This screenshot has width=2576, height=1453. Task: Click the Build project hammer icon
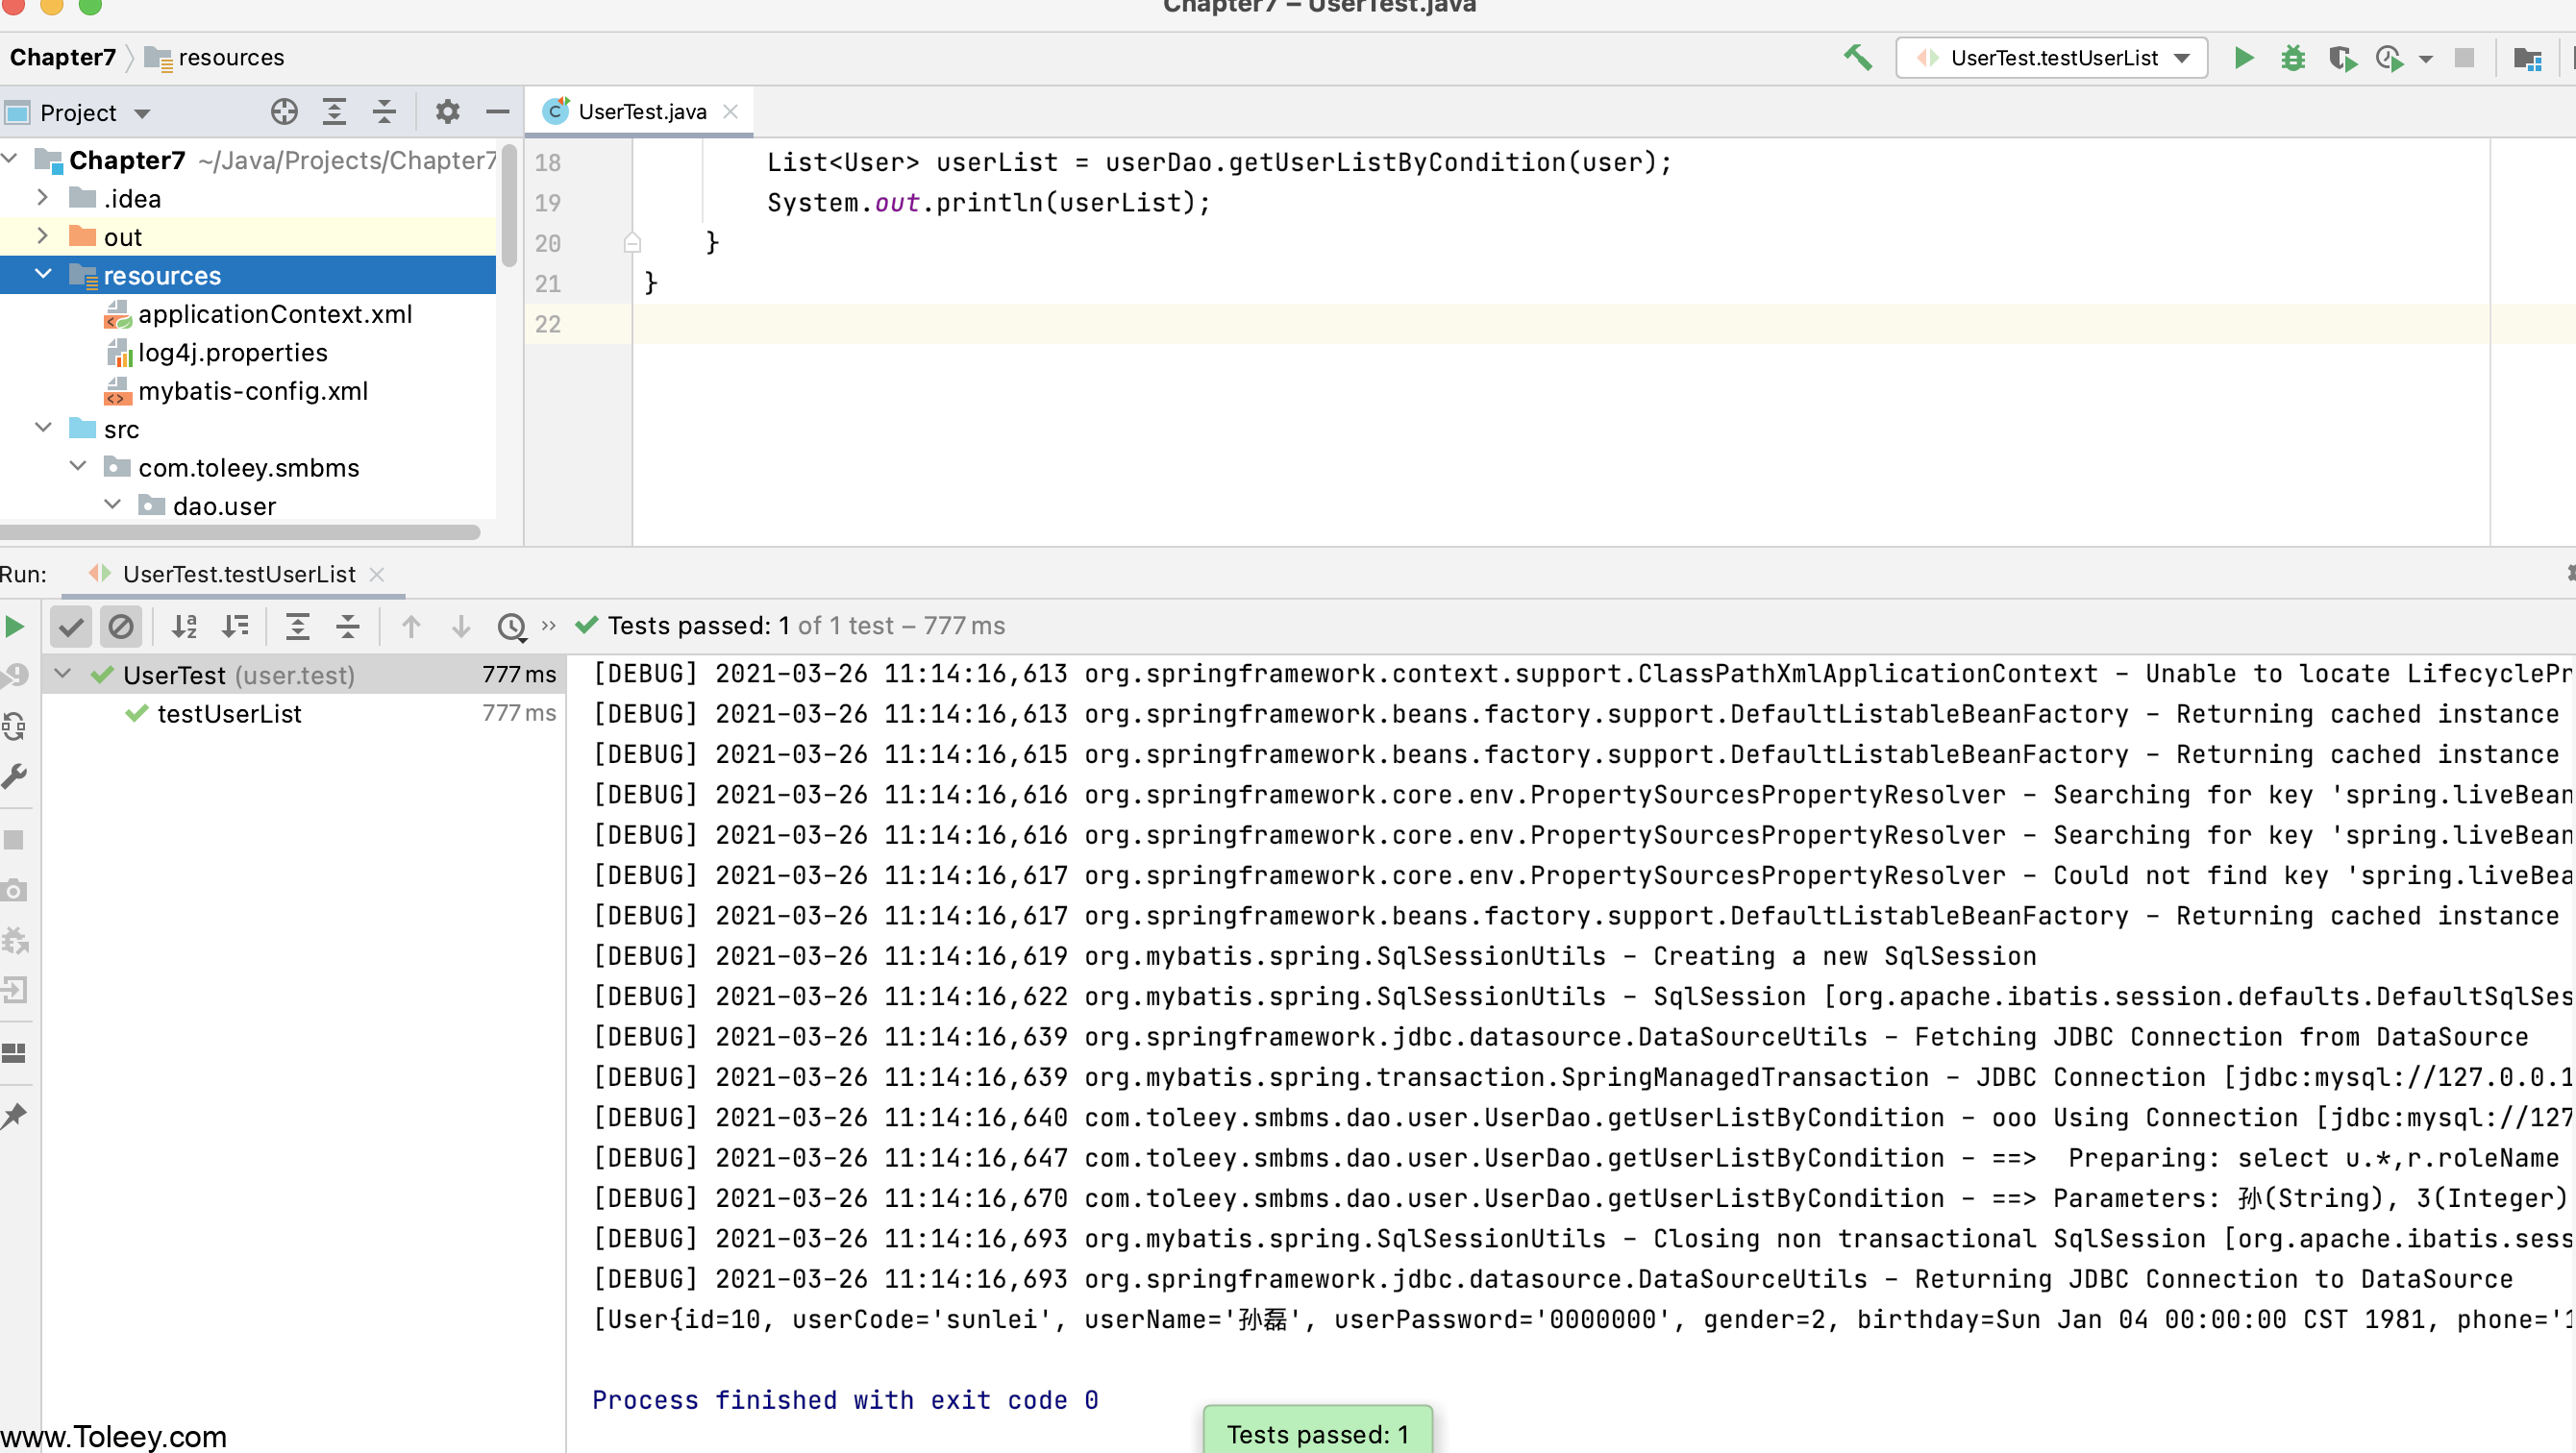tap(1857, 58)
